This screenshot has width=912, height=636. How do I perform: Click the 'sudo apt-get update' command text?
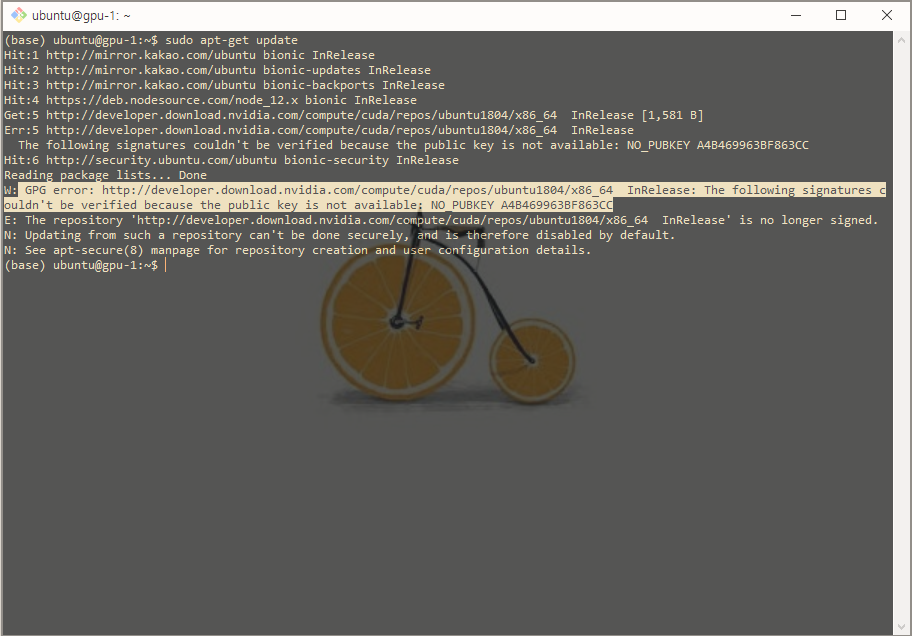point(231,40)
